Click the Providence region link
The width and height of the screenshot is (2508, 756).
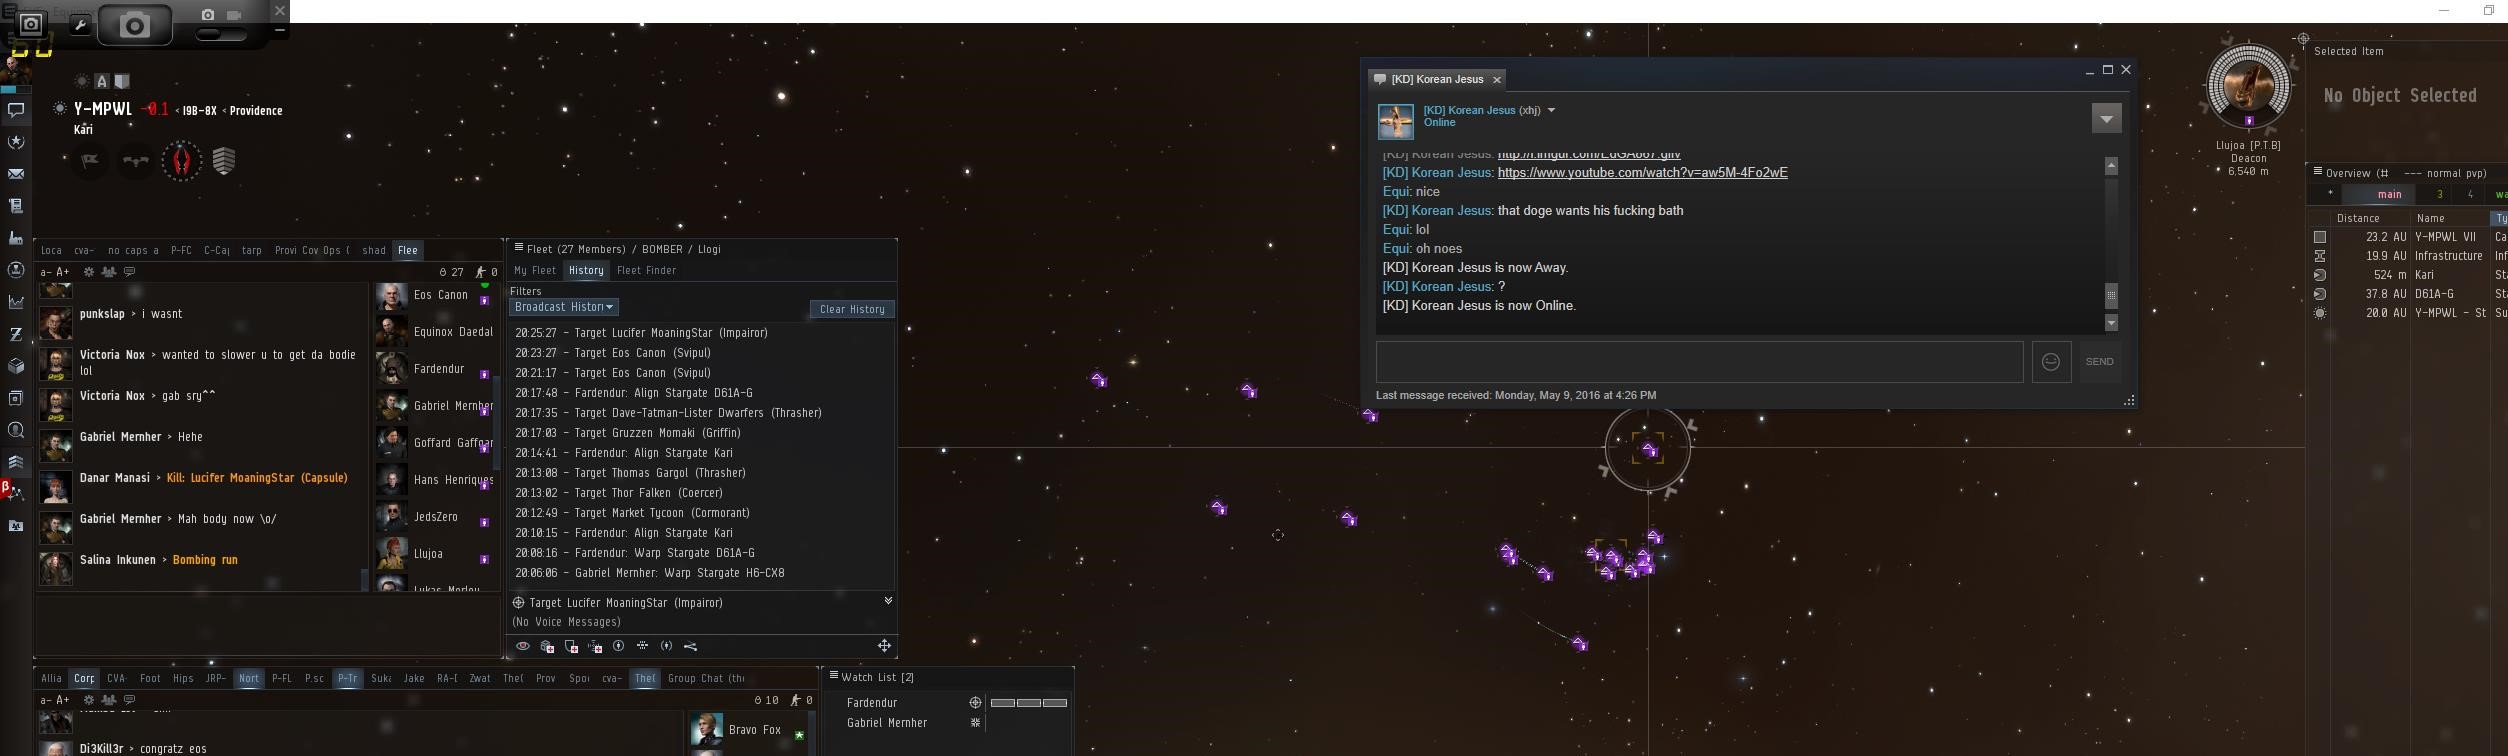(x=256, y=111)
